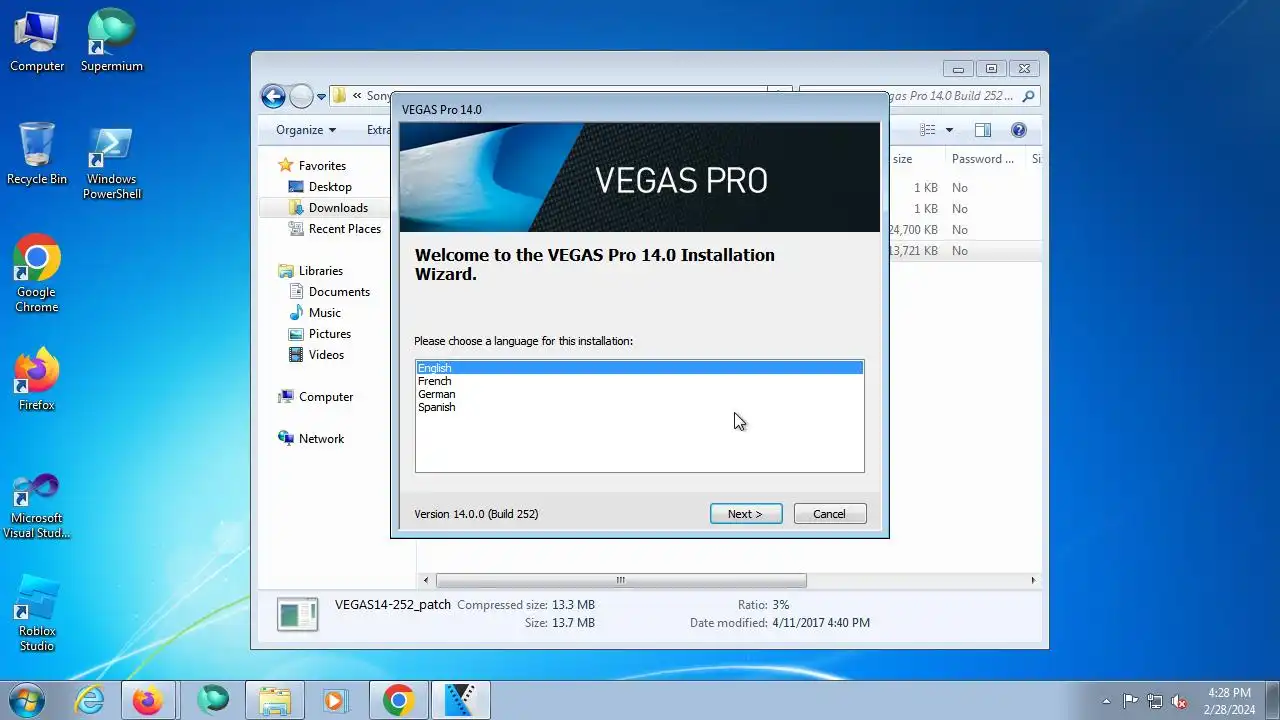Open the File Explorer taskbar icon
The height and width of the screenshot is (720, 1280).
[x=274, y=700]
